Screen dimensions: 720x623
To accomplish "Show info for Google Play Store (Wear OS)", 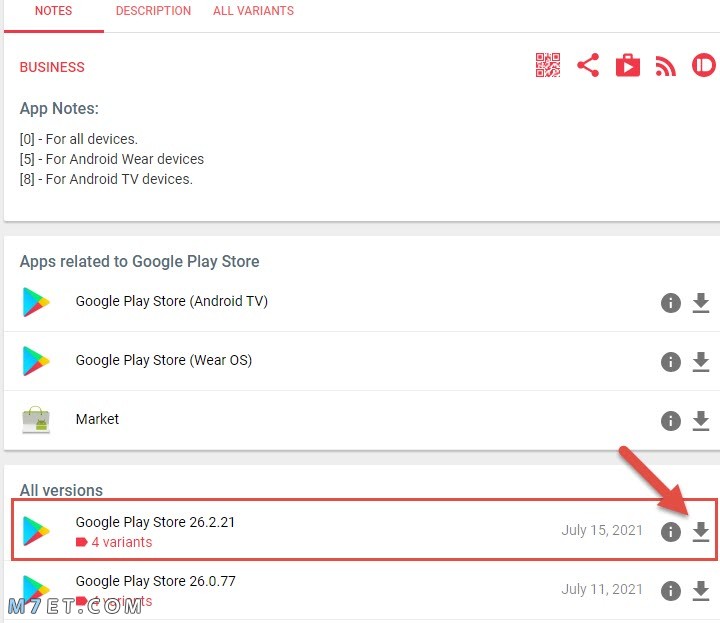I will (670, 362).
